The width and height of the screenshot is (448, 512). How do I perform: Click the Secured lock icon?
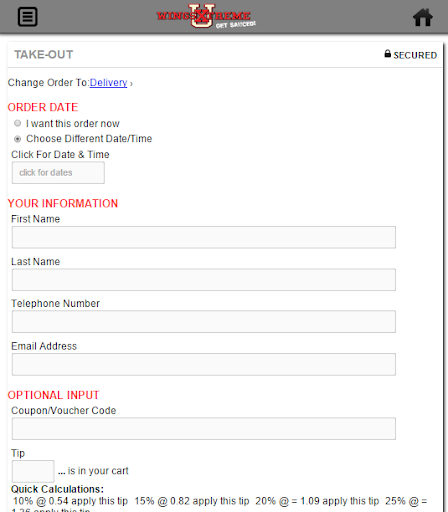[x=387, y=54]
